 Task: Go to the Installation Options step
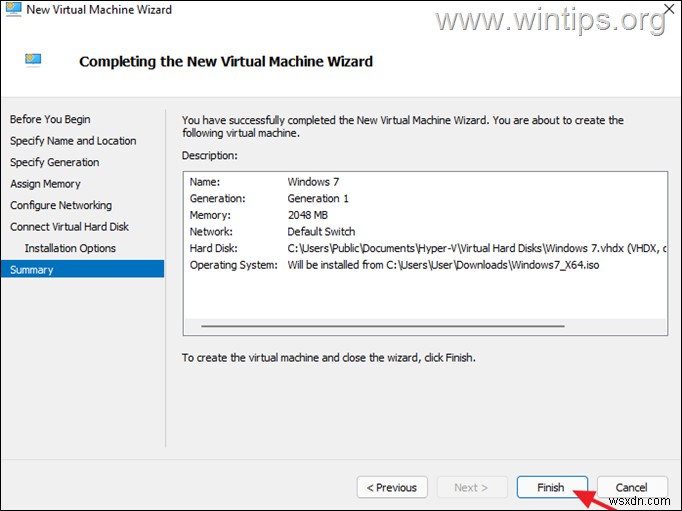point(70,248)
